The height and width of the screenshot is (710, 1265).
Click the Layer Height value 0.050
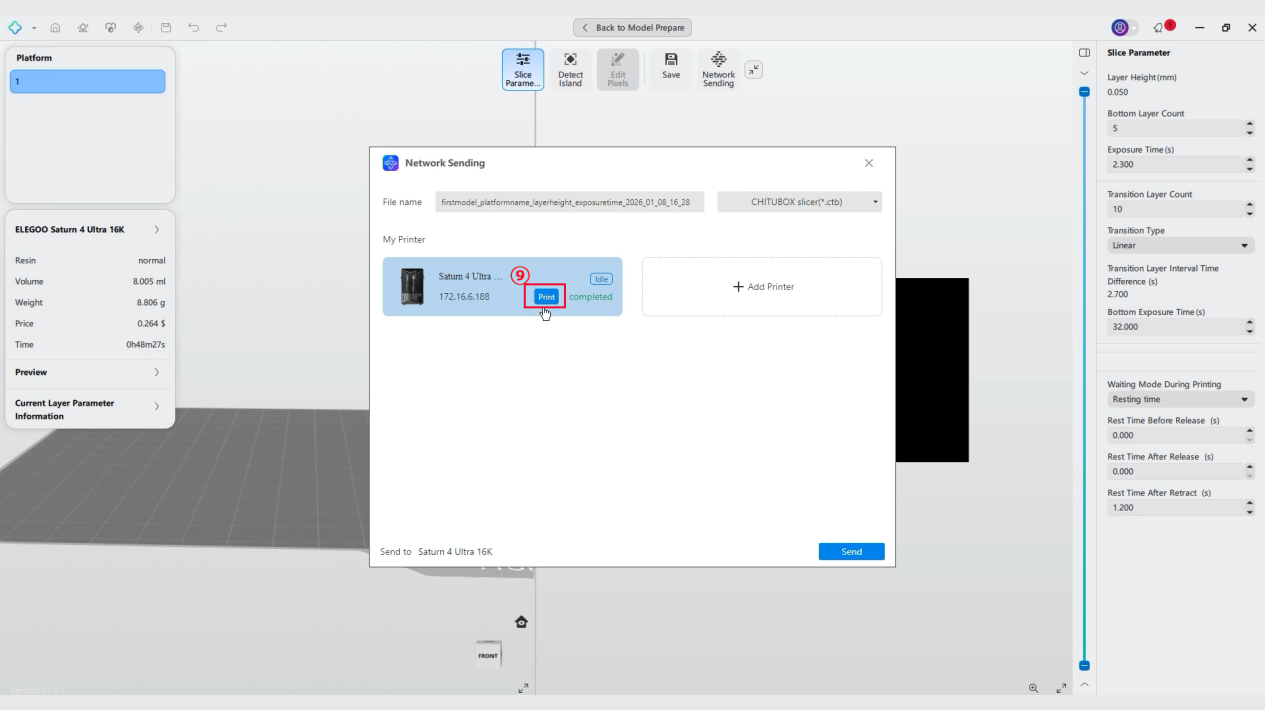[x=1117, y=92]
